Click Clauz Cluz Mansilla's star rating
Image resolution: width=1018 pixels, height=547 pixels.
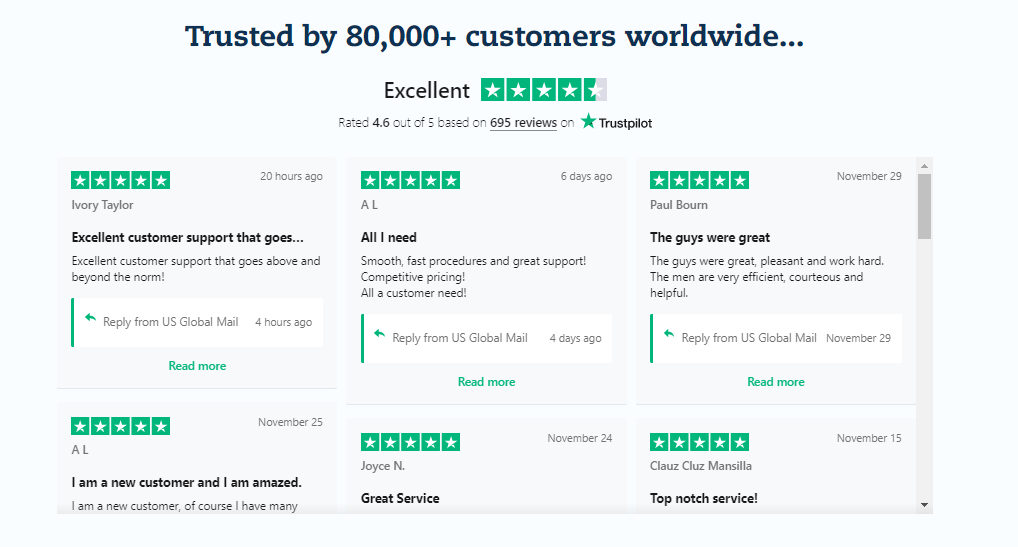699,442
